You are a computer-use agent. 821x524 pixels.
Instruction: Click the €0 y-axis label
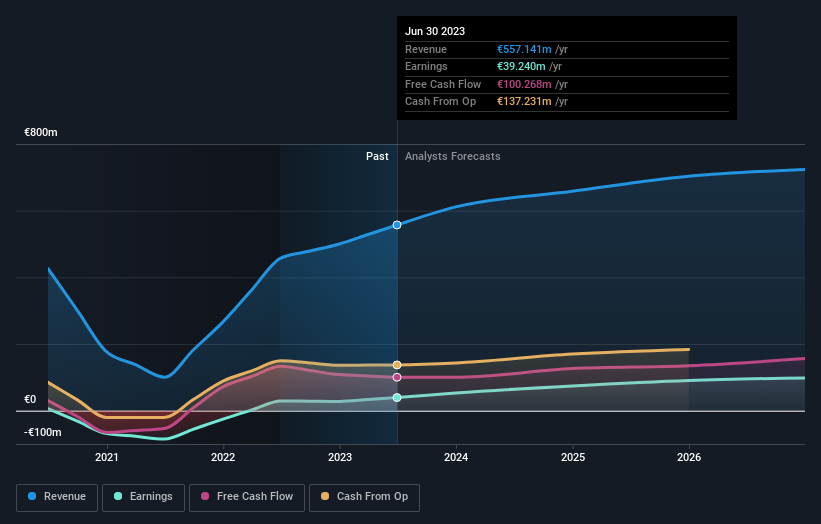[x=30, y=399]
